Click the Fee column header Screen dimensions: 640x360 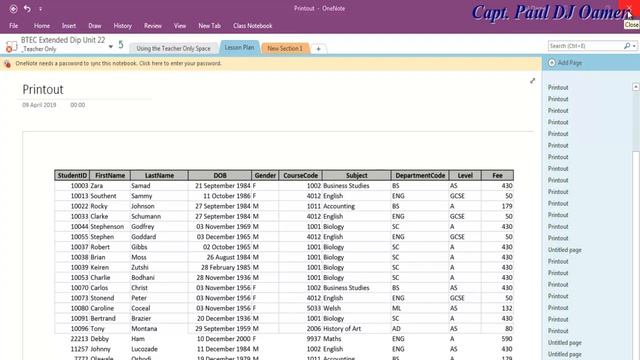click(497, 176)
